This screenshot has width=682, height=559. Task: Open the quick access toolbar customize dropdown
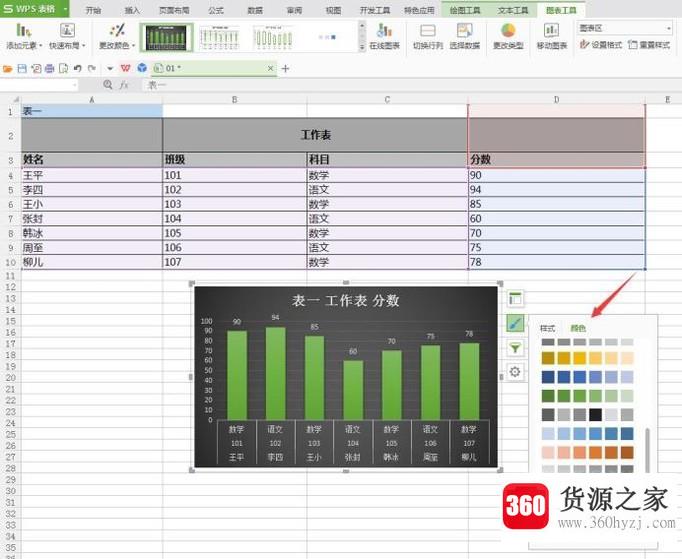tap(110, 69)
